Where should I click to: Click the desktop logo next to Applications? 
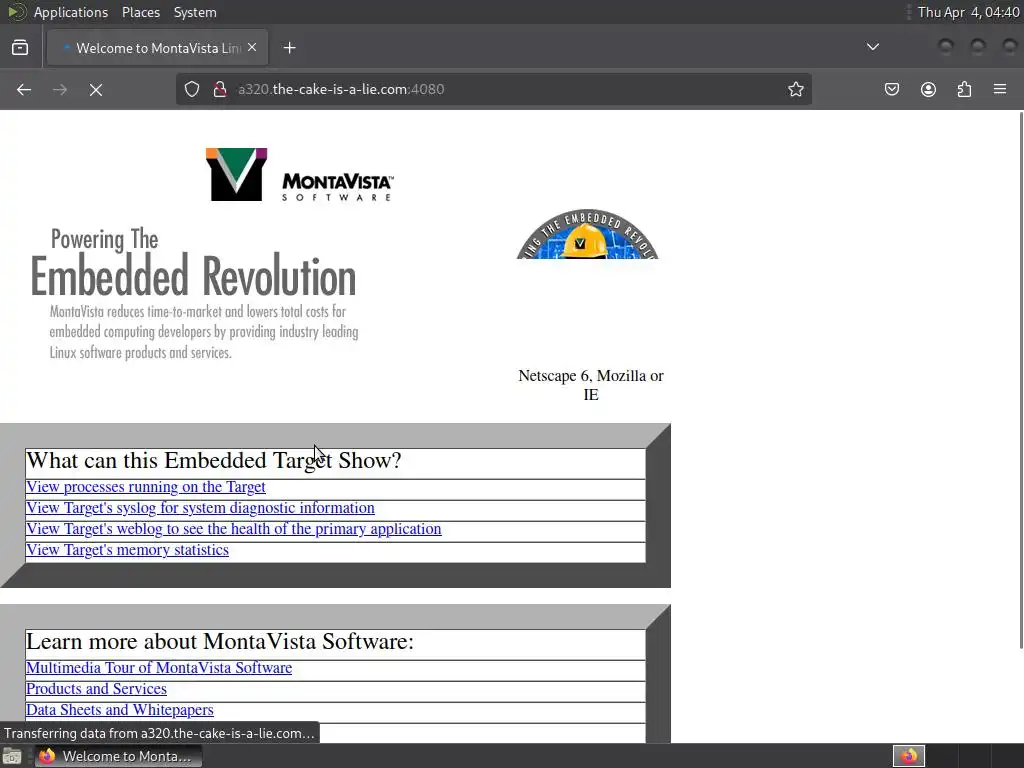coord(16,12)
